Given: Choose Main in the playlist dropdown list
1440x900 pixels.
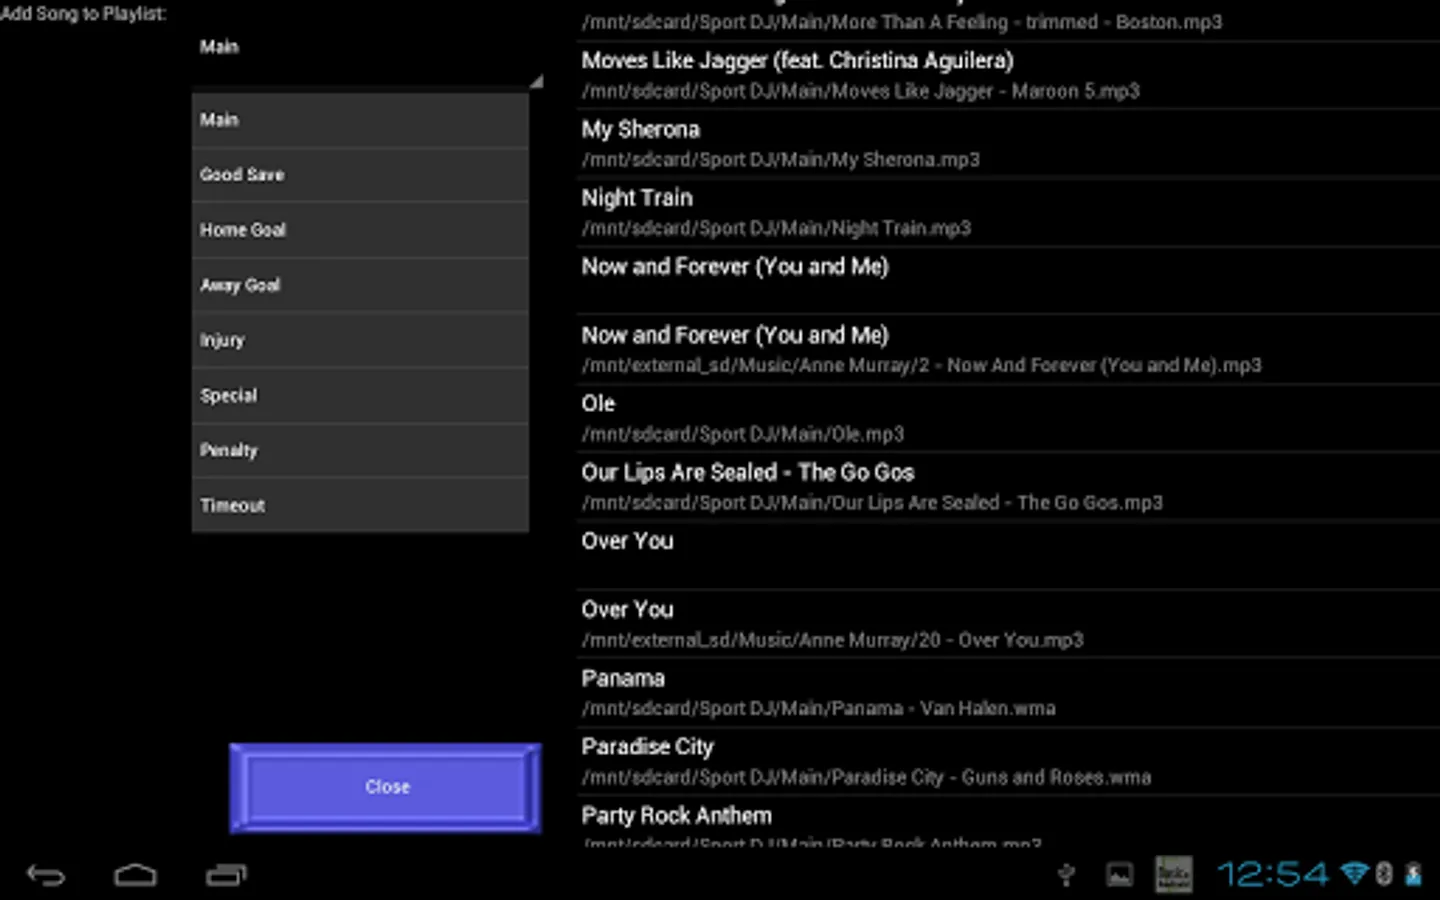Looking at the screenshot, I should 360,120.
